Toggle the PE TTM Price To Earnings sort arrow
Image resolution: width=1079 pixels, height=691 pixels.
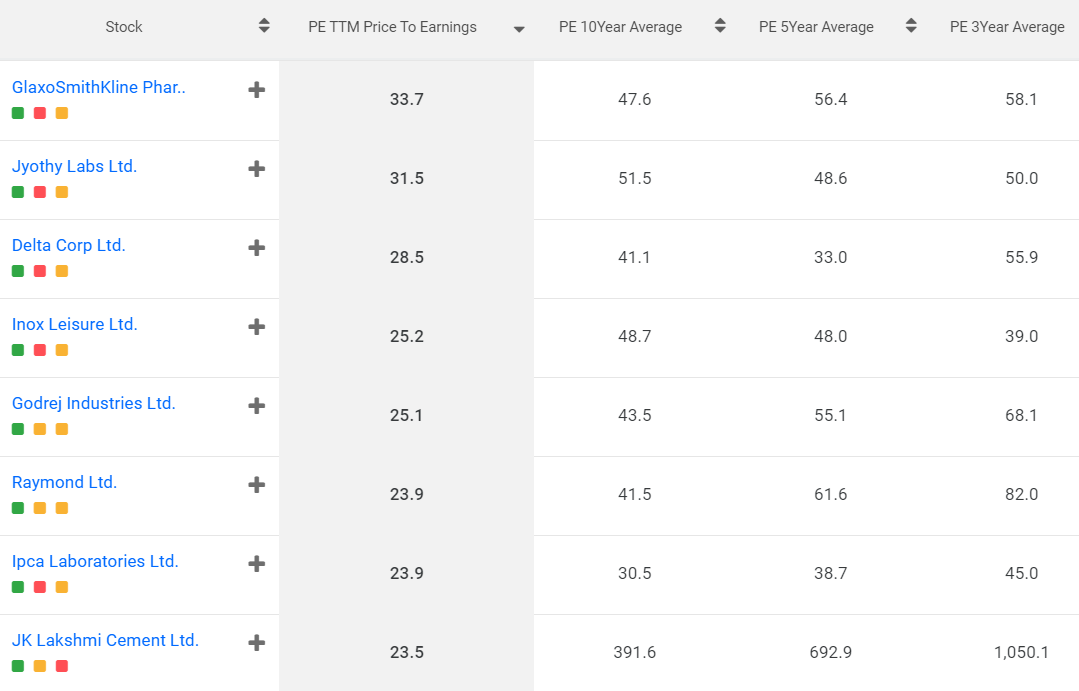pyautogui.click(x=519, y=29)
